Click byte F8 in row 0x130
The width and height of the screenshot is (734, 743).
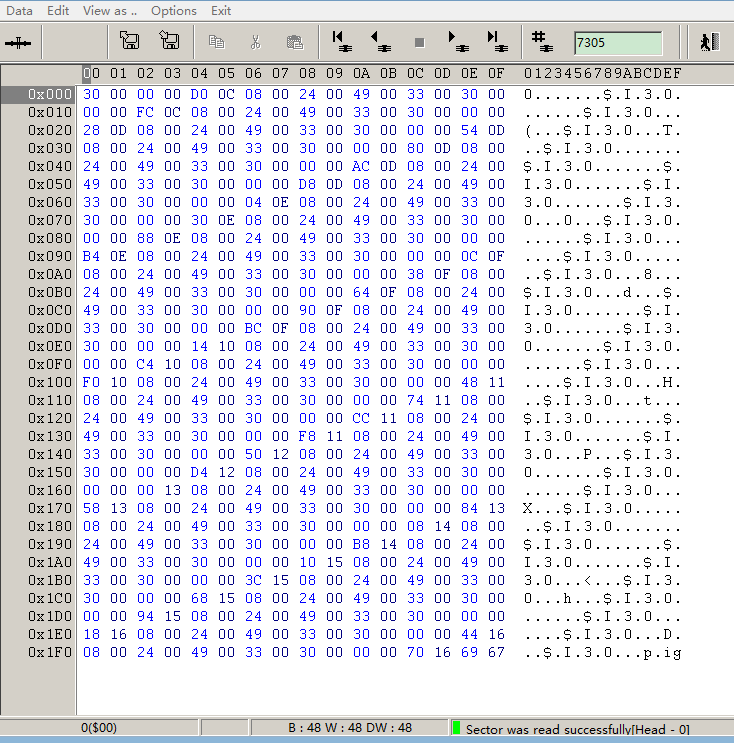click(x=307, y=436)
